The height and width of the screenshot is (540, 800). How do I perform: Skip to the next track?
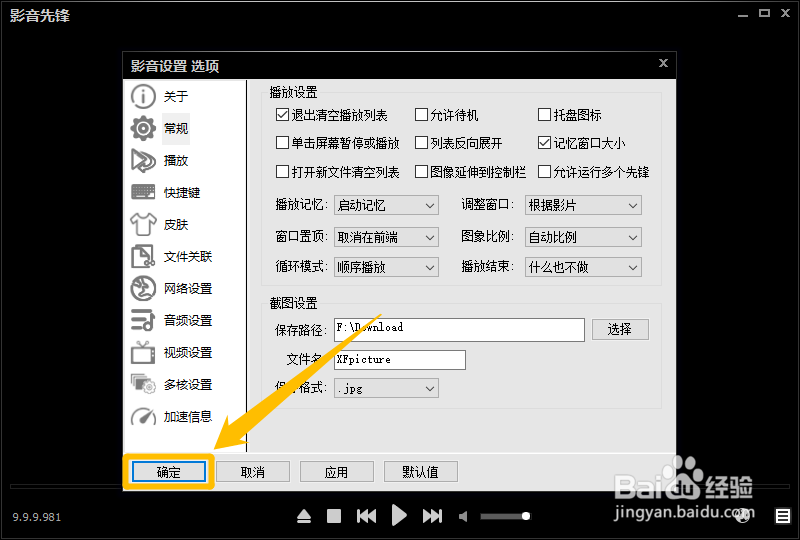[x=432, y=516]
